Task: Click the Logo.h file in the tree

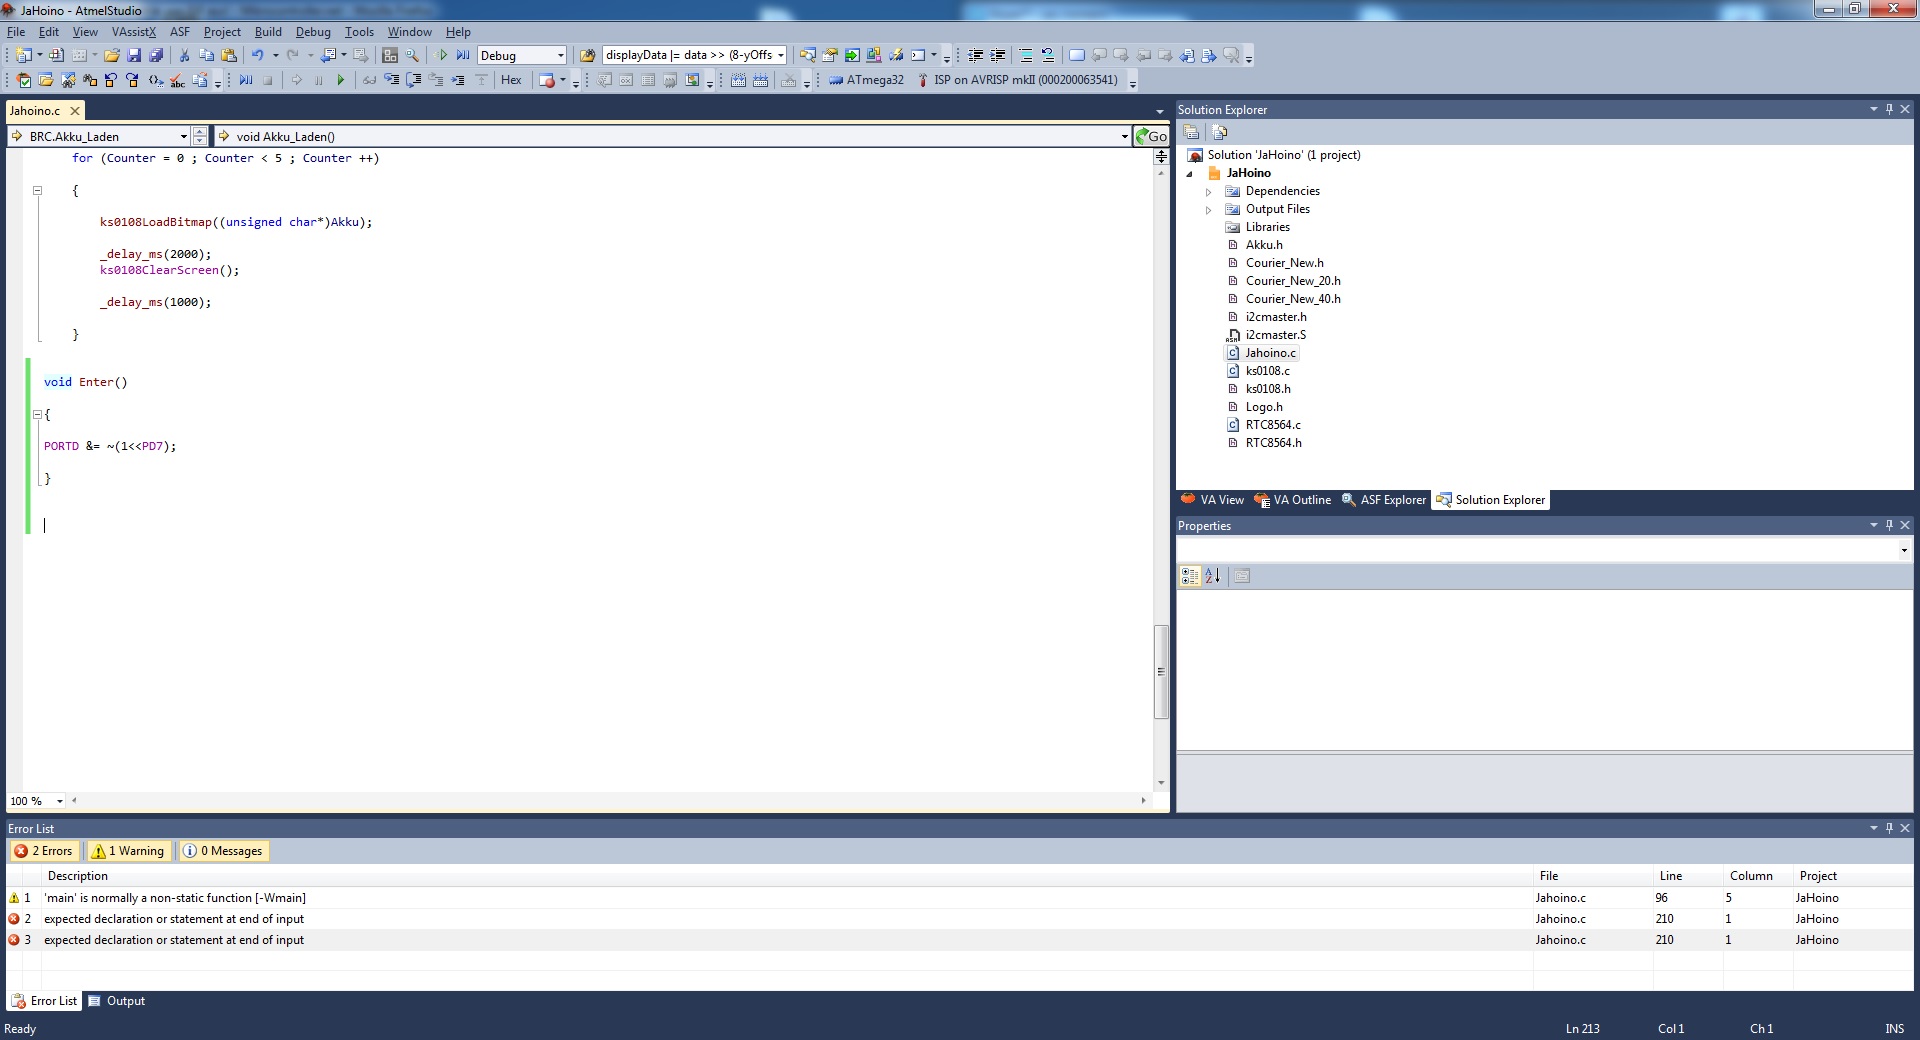Action: point(1264,407)
